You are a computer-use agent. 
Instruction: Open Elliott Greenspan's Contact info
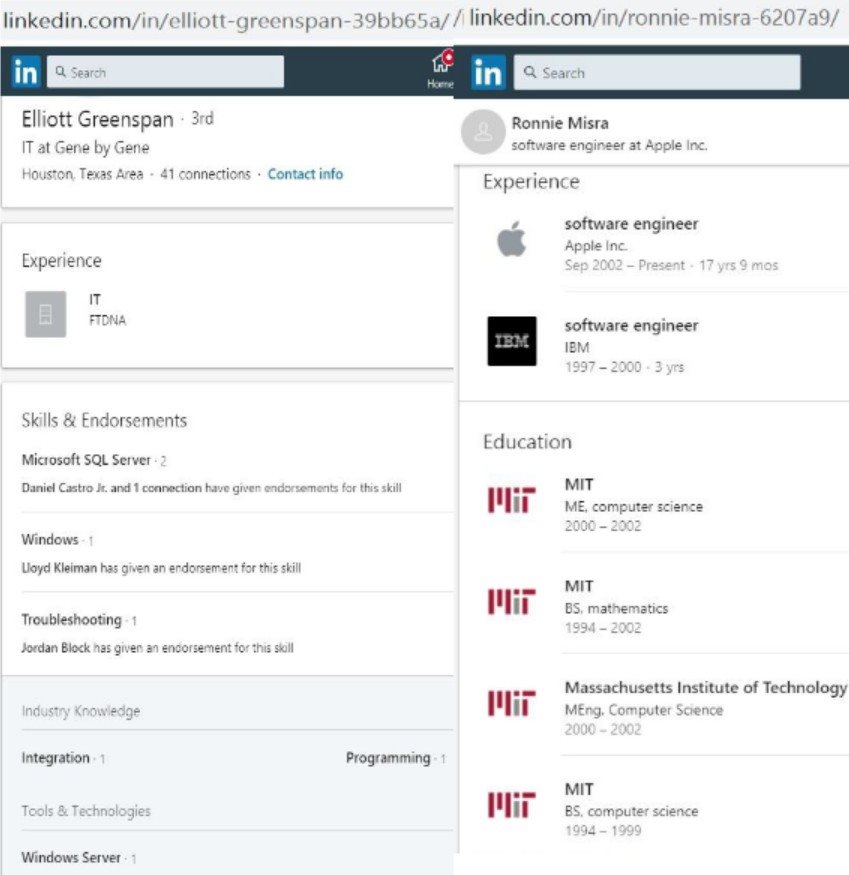pos(305,174)
